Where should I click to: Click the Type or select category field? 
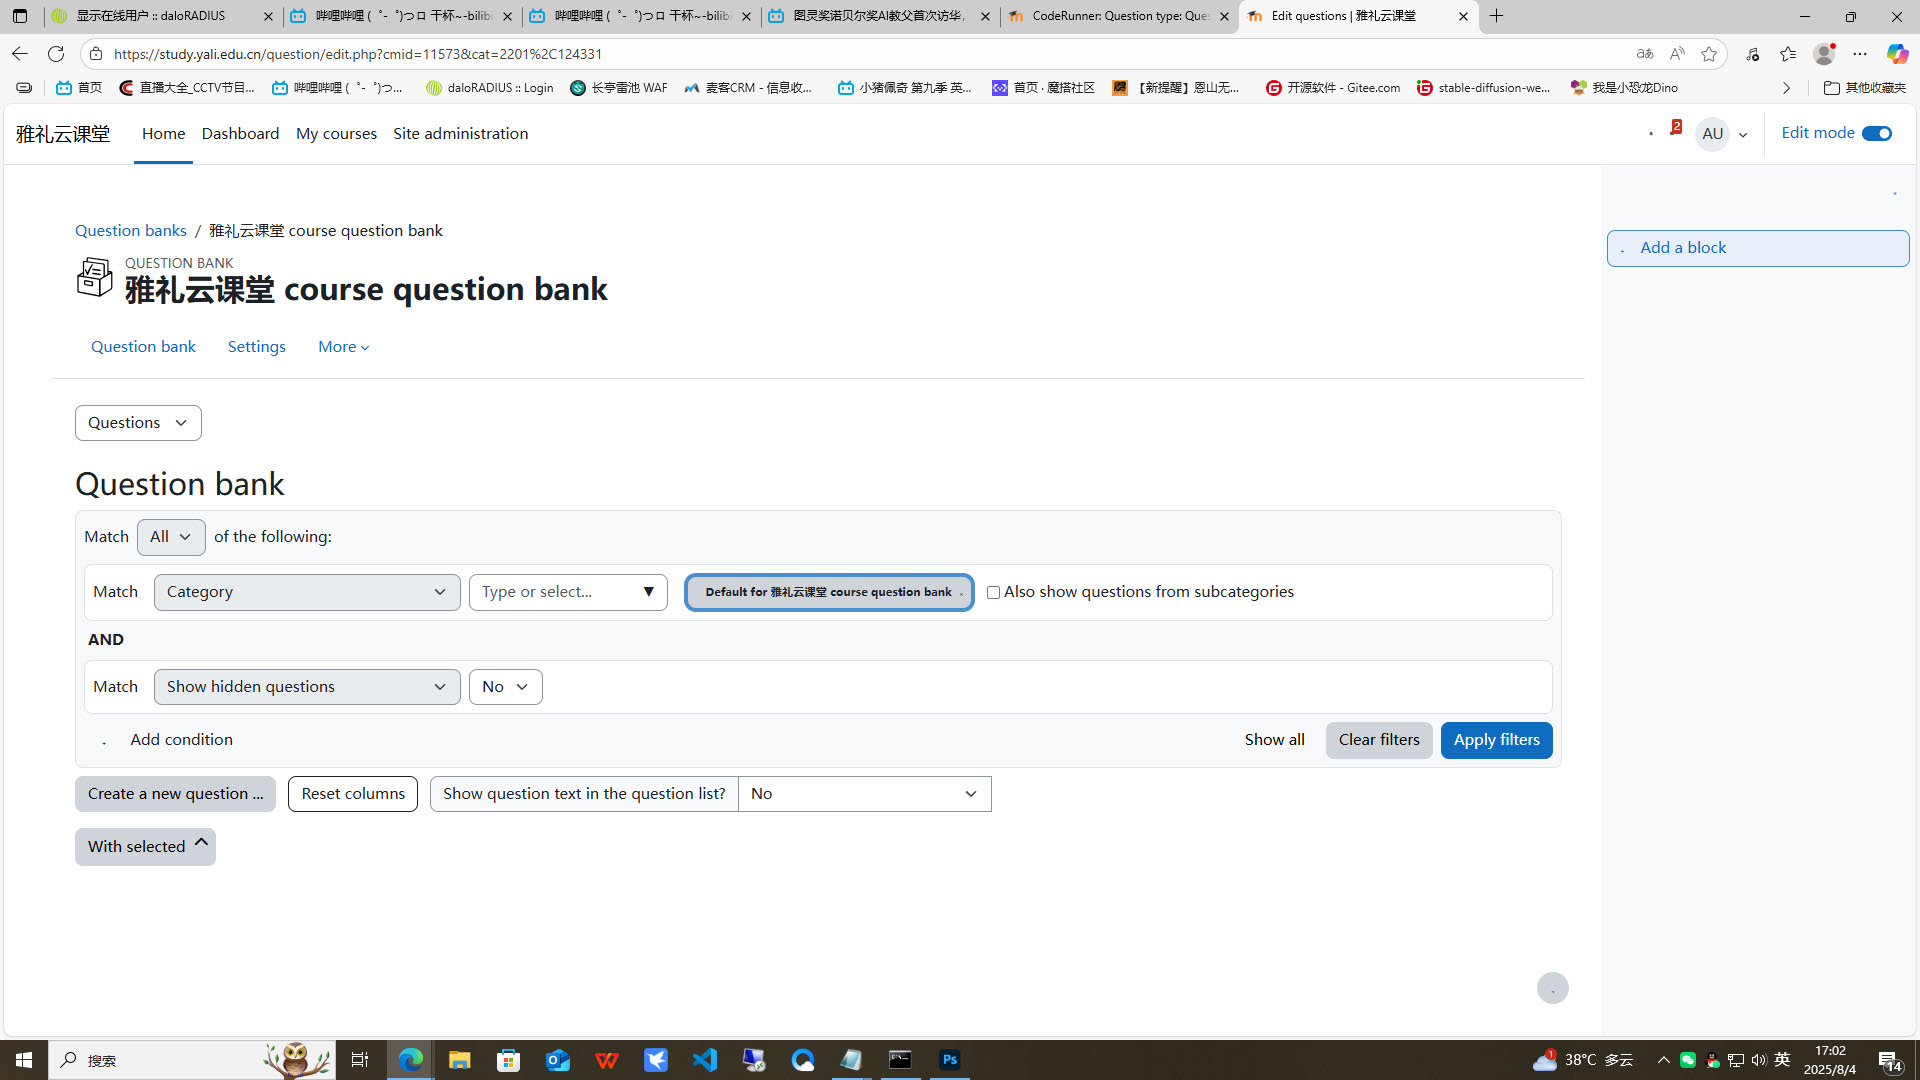568,592
